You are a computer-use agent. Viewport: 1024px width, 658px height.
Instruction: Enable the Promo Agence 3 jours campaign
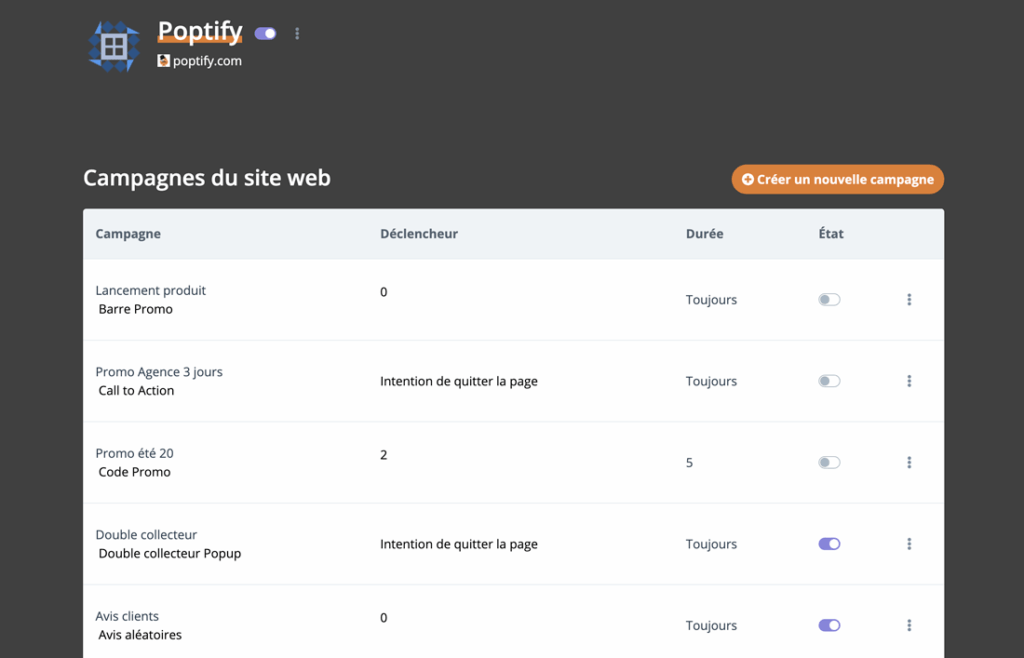click(x=829, y=381)
